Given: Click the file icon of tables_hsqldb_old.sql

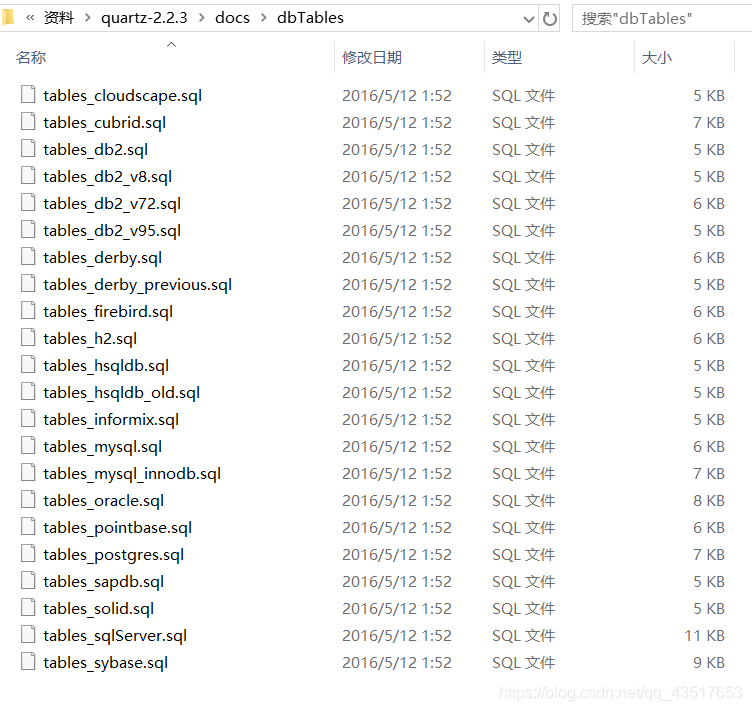Looking at the screenshot, I should (x=28, y=391).
